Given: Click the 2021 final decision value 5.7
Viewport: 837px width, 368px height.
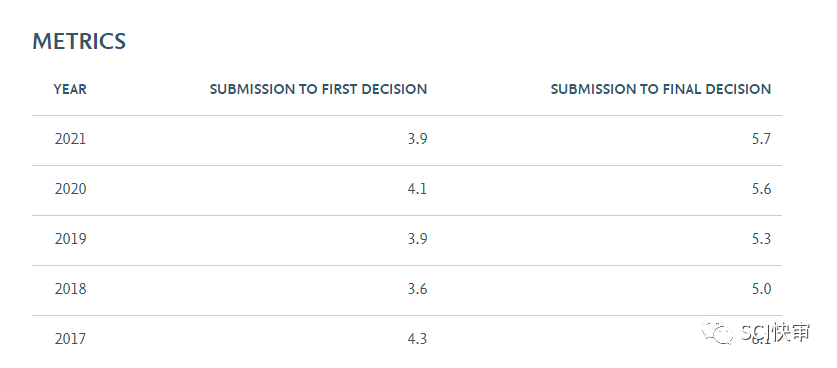Looking at the screenshot, I should 762,139.
